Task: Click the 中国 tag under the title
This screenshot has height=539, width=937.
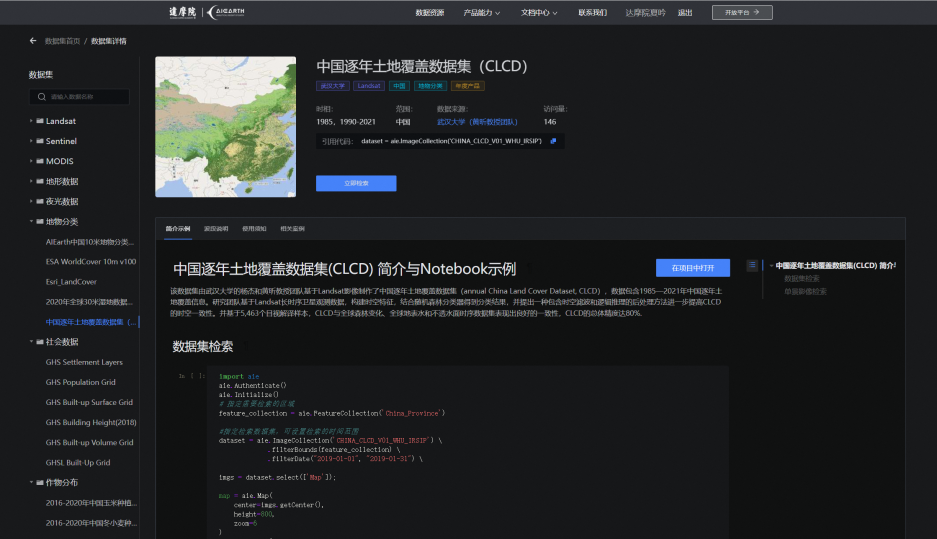Action: 399,86
